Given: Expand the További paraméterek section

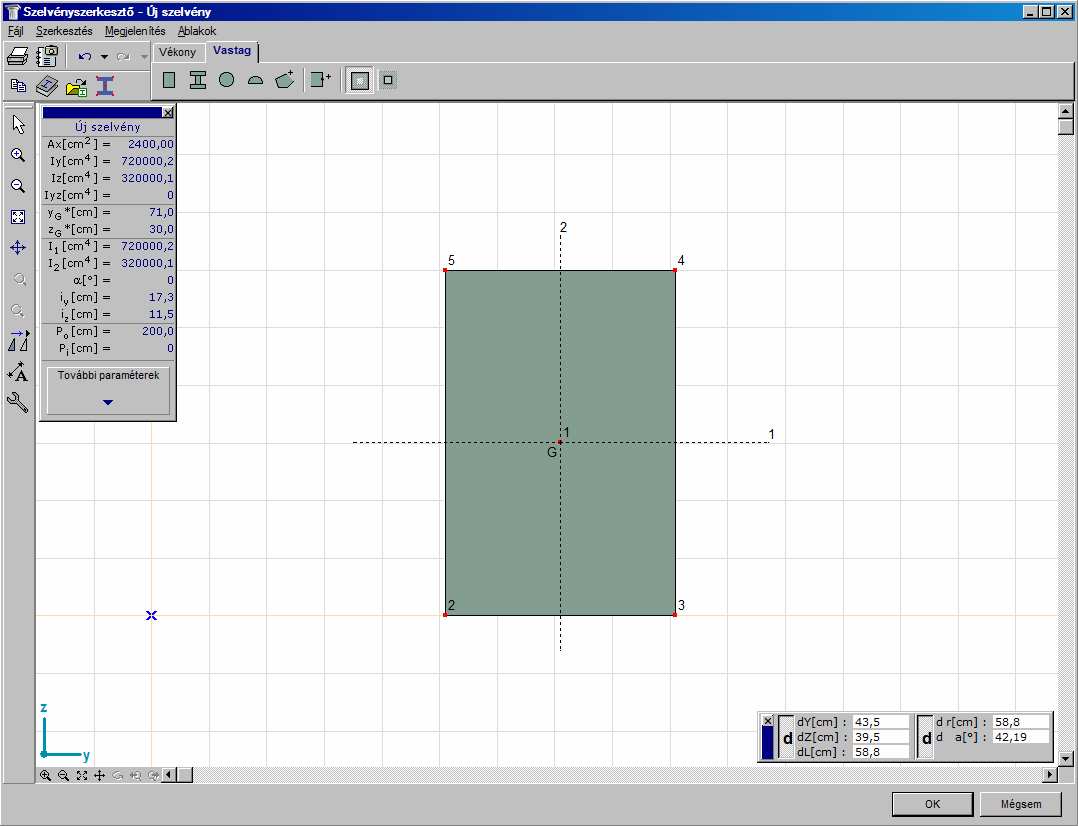Looking at the screenshot, I should pos(108,391).
